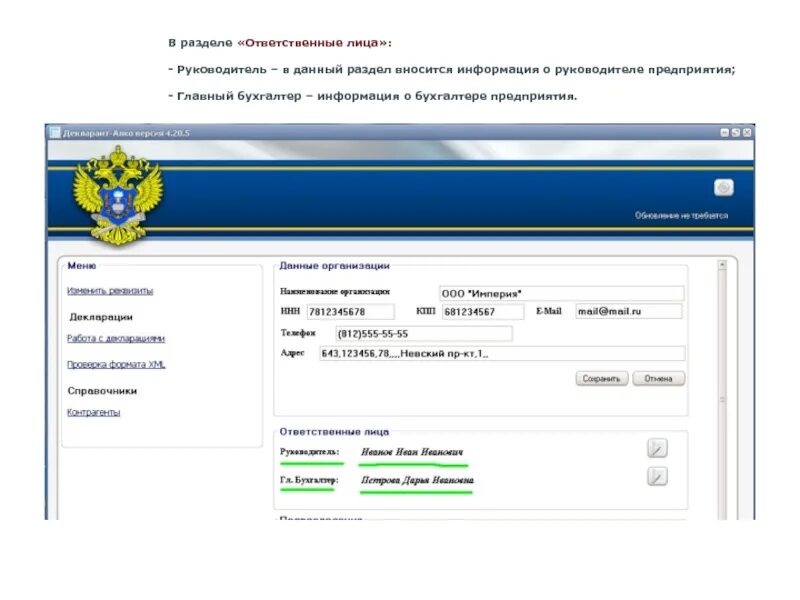Minimize the Декларант-Алко window
Image resolution: width=800 pixels, height=600 pixels.
pyautogui.click(x=724, y=133)
